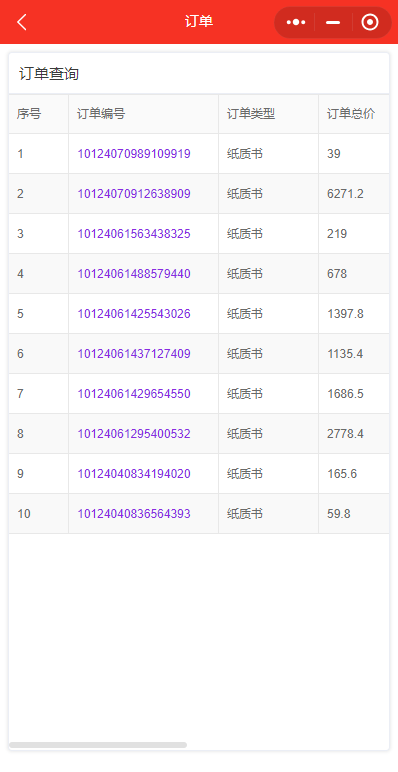Viewport: 398px width, 772px height.
Task: Open the three-dots more menu
Action: tap(296, 22)
